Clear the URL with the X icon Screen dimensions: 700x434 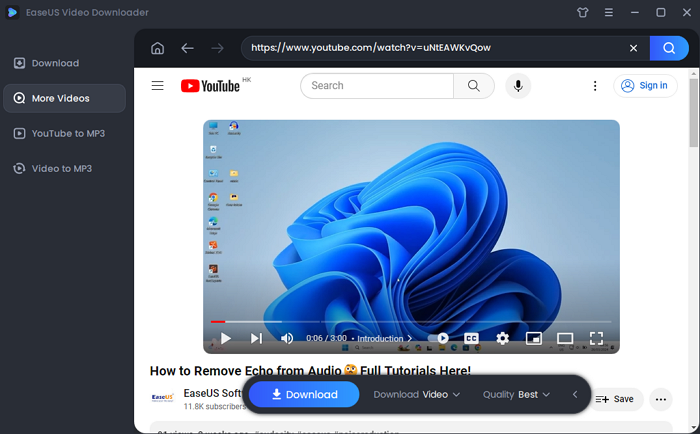click(x=633, y=48)
